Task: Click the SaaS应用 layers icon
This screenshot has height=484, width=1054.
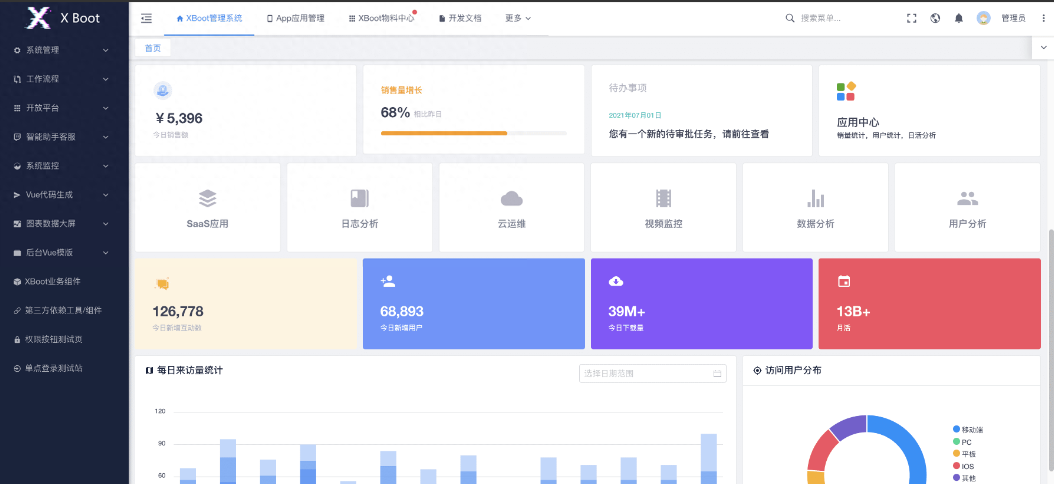Action: pyautogui.click(x=208, y=198)
